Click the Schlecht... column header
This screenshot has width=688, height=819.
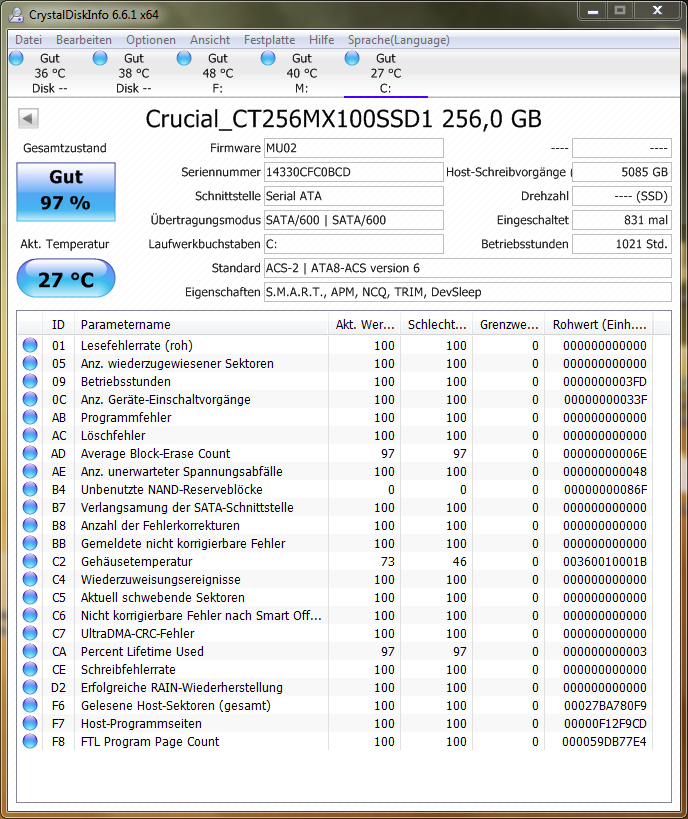click(x=437, y=324)
